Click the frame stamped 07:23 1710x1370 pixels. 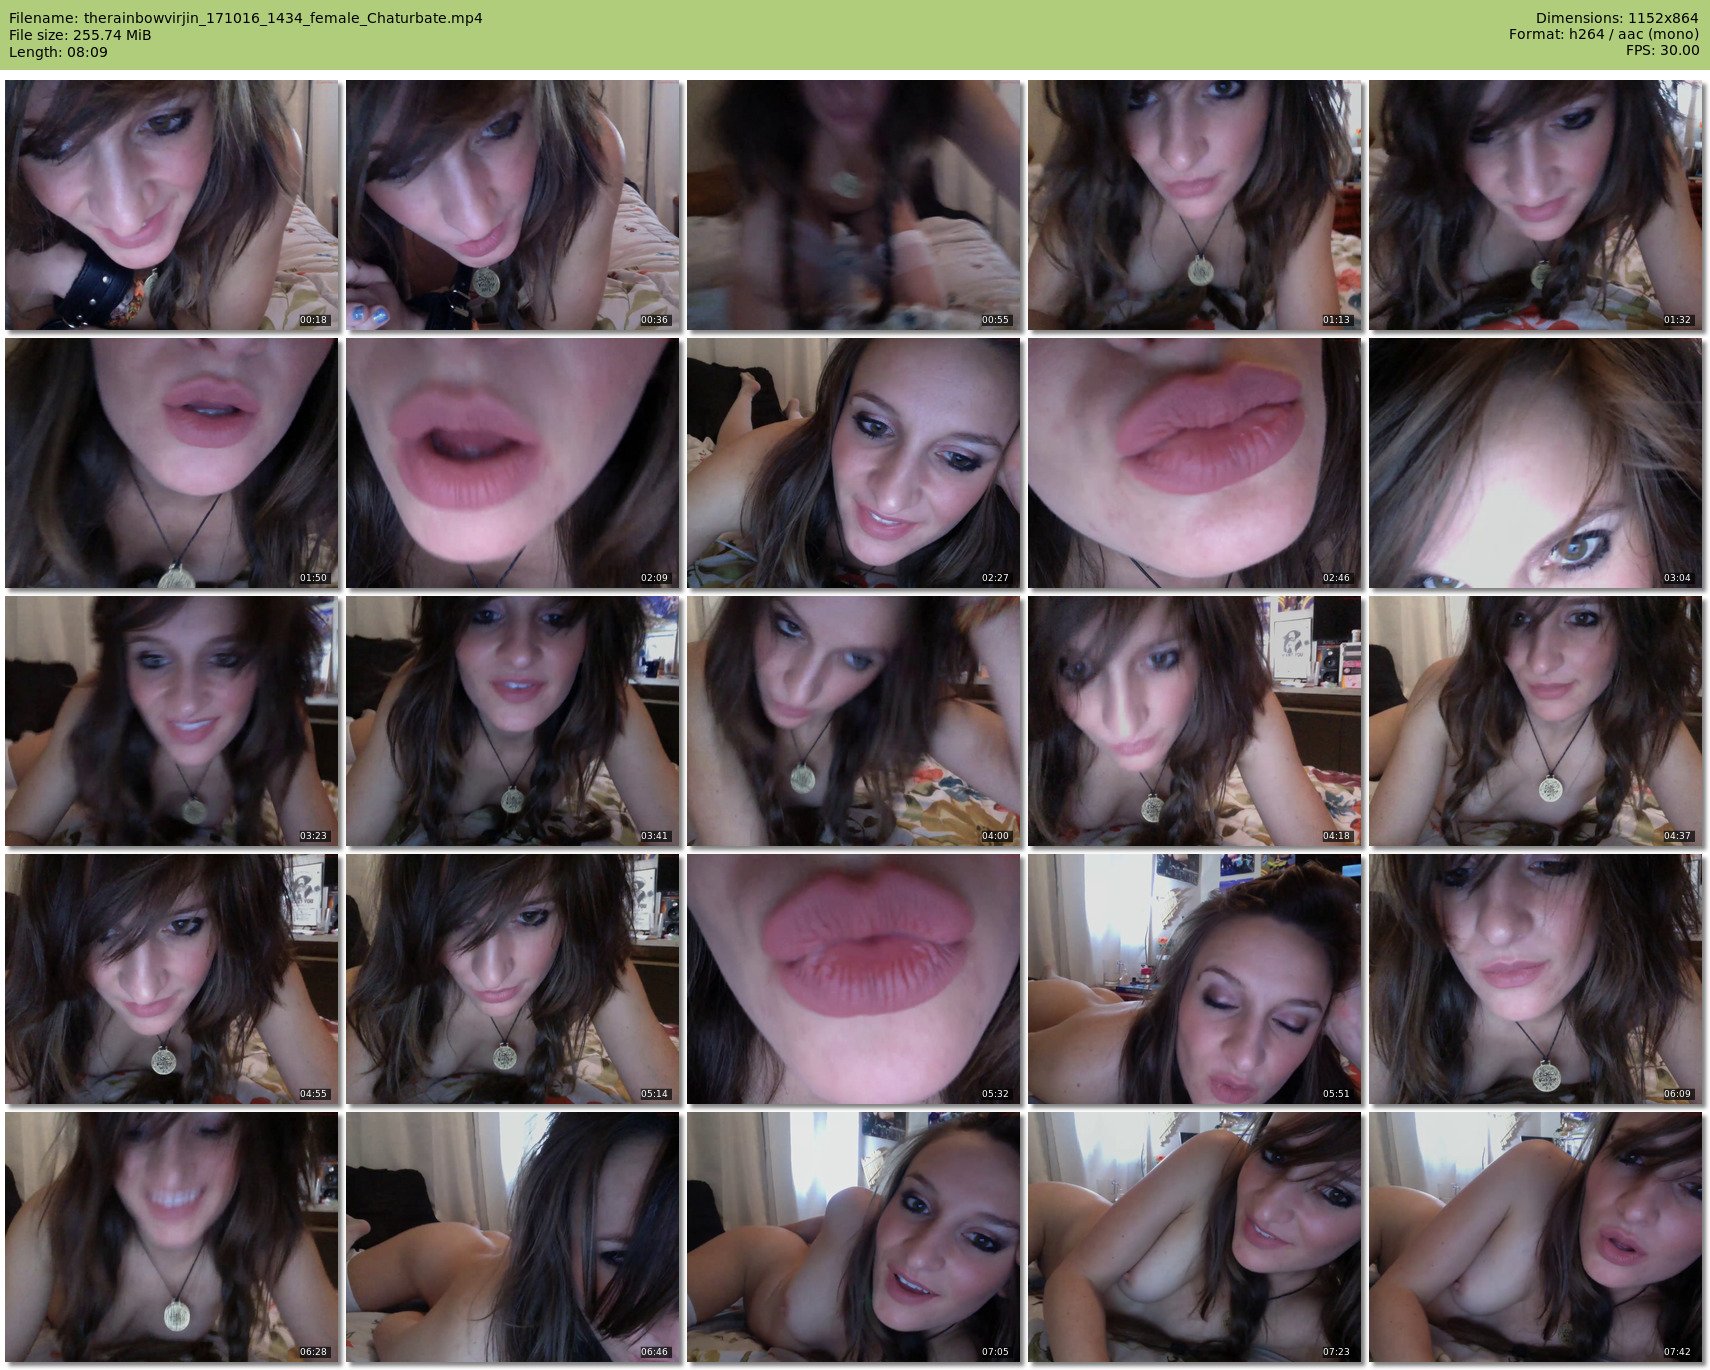1195,1237
